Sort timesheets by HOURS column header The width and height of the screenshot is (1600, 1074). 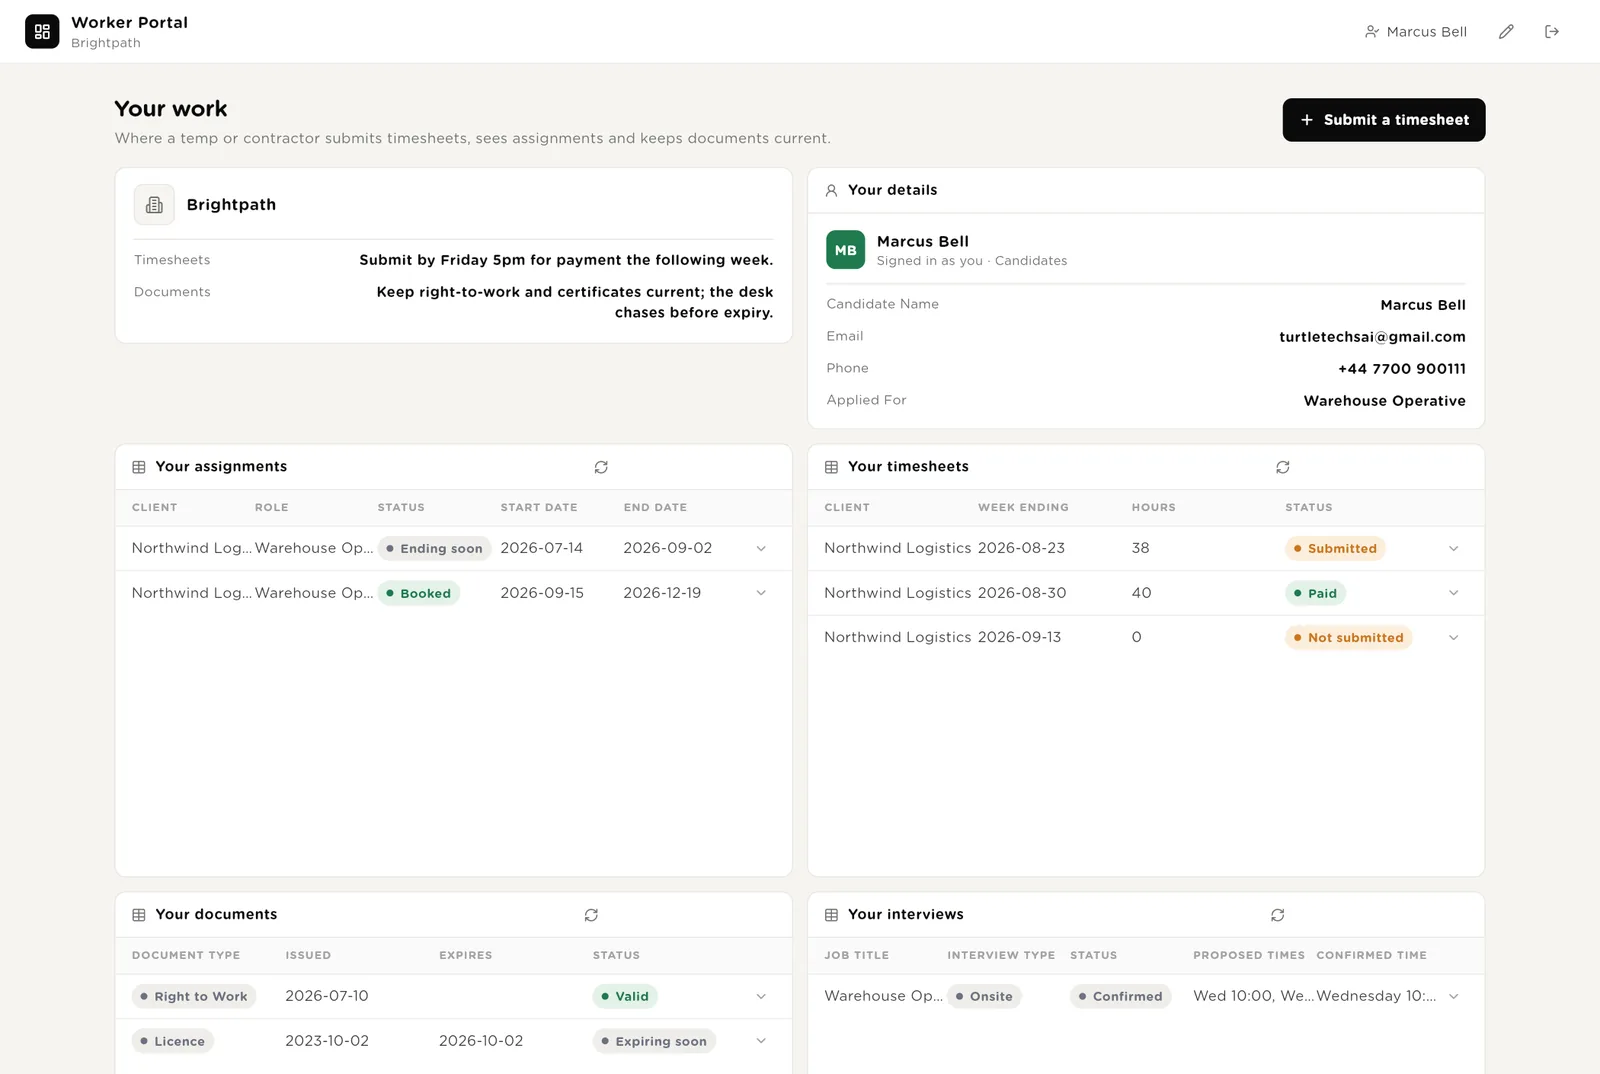coord(1154,508)
